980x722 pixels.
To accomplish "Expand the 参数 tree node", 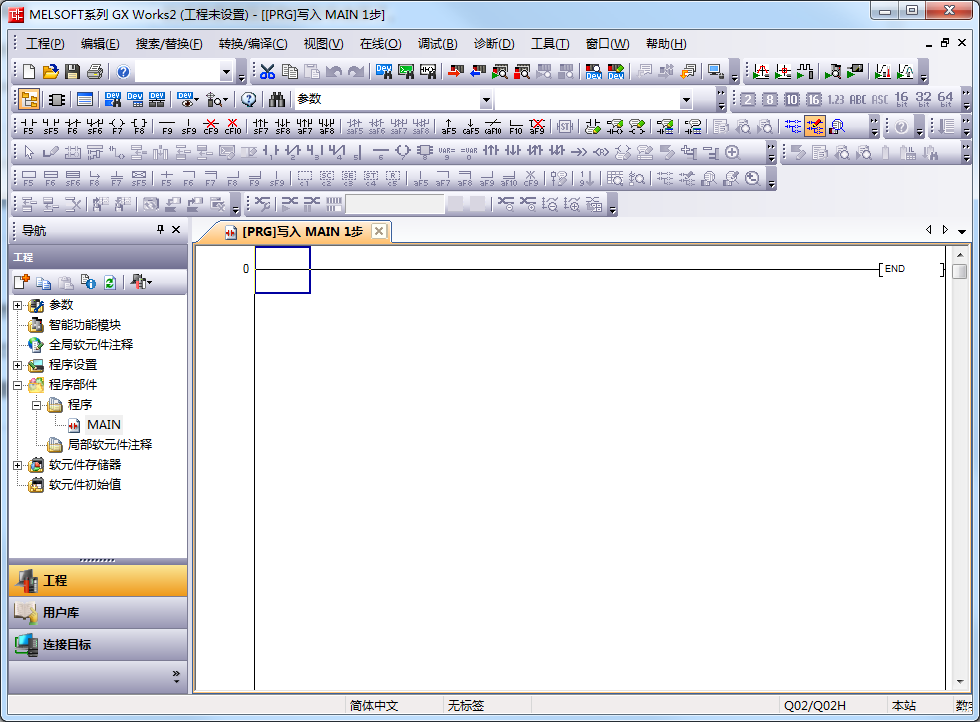I will (17, 305).
